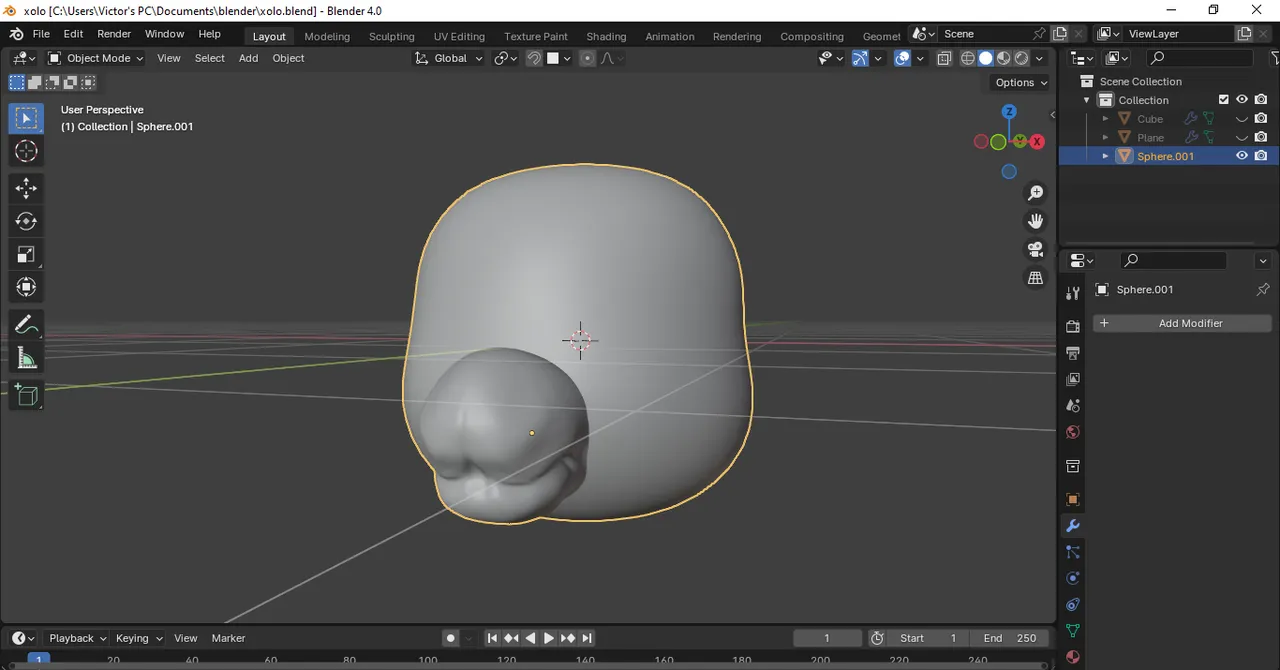Open the Render properties tab
Viewport: 1280px width, 670px height.
point(1073,326)
